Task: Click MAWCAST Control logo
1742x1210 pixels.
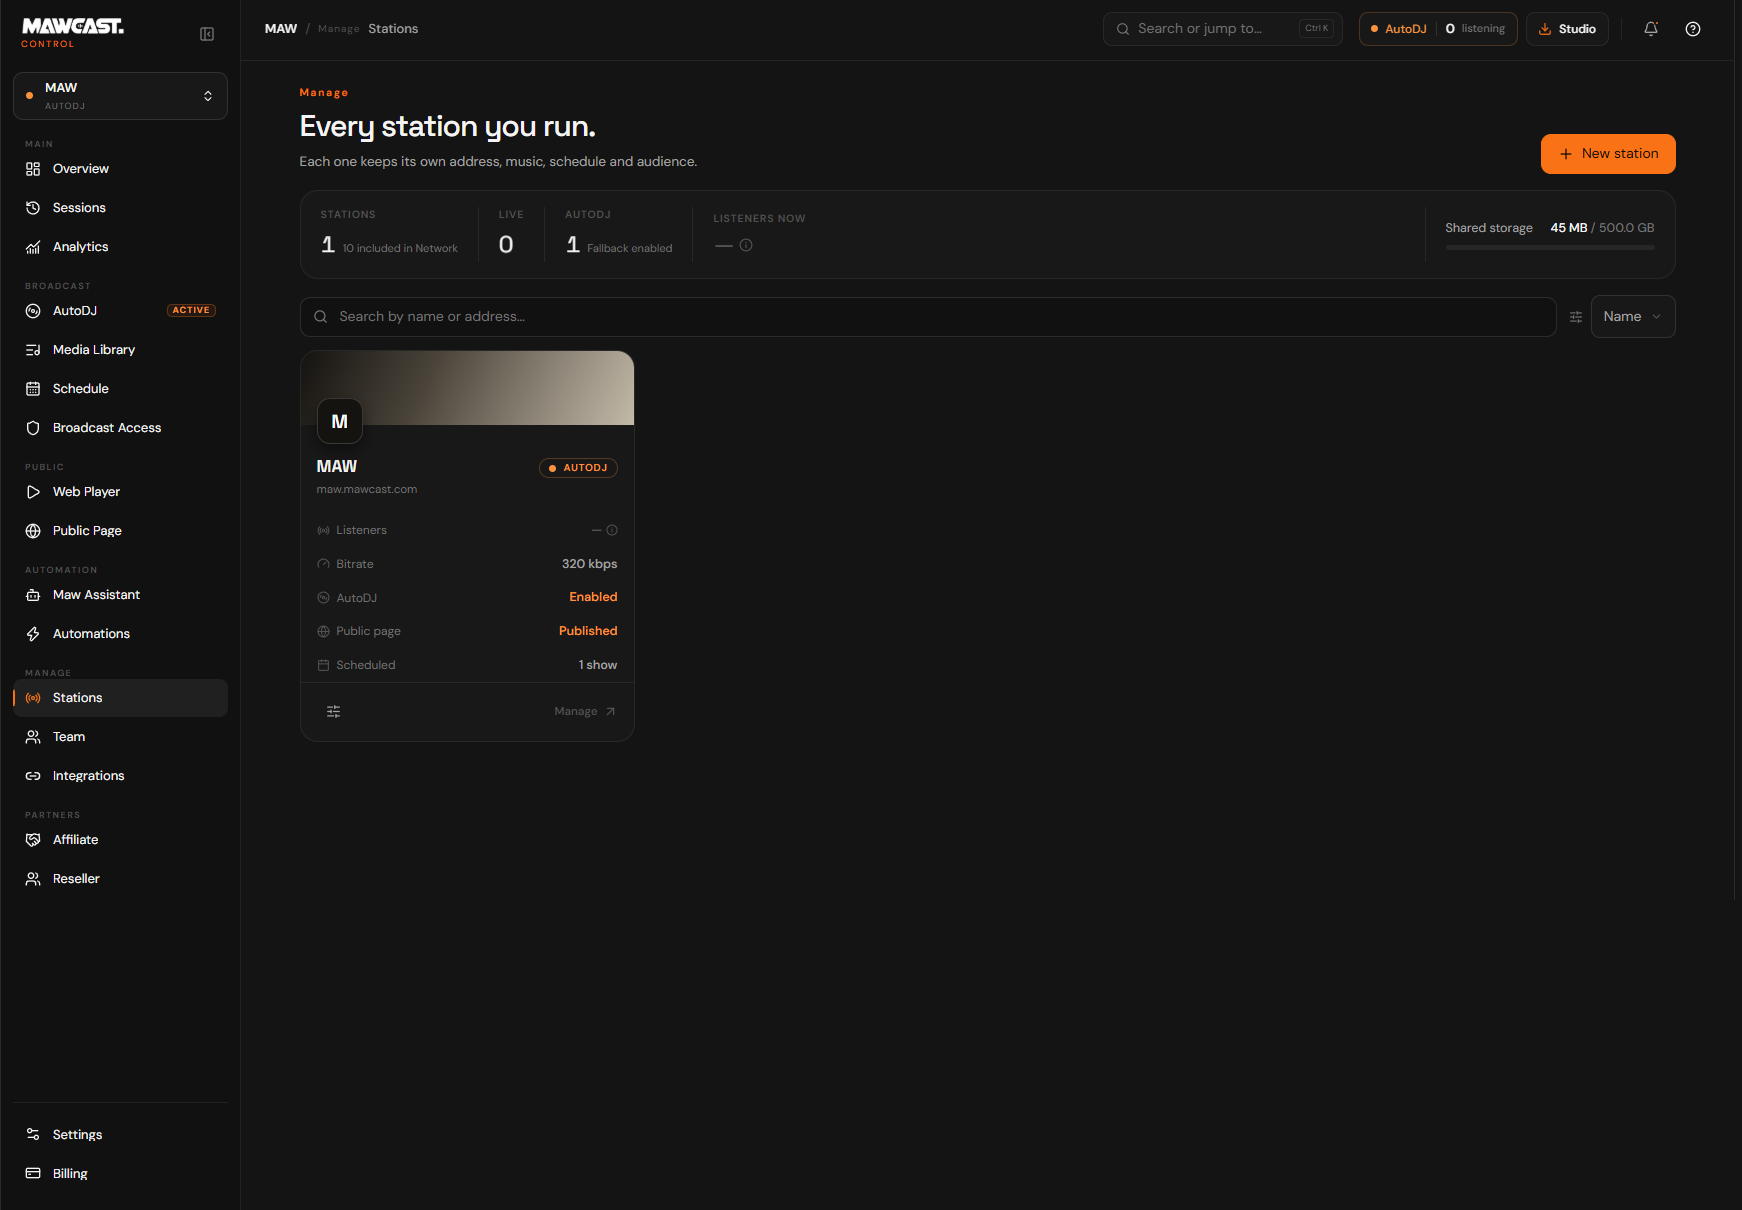Action: (73, 32)
